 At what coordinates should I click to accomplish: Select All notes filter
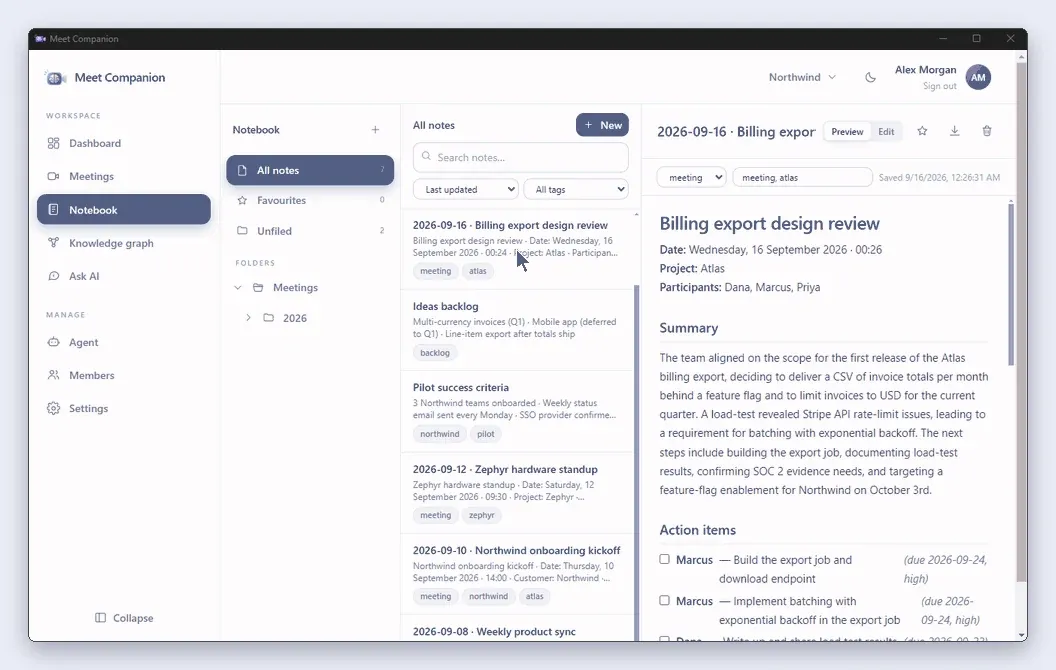tap(310, 170)
